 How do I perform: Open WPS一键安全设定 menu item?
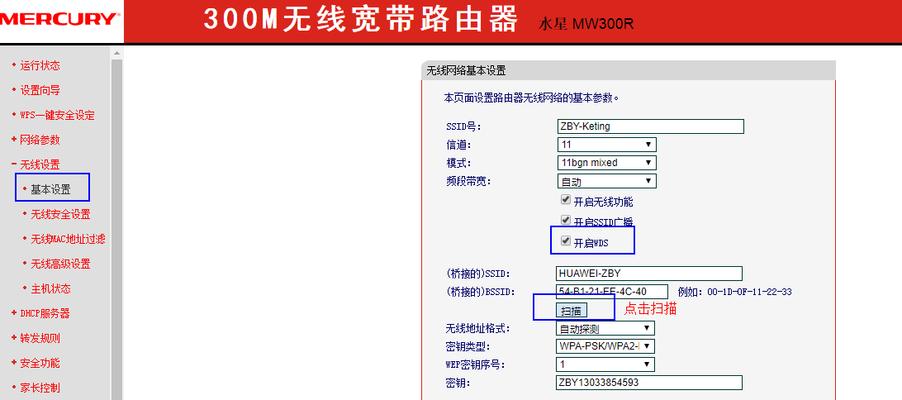tap(57, 115)
